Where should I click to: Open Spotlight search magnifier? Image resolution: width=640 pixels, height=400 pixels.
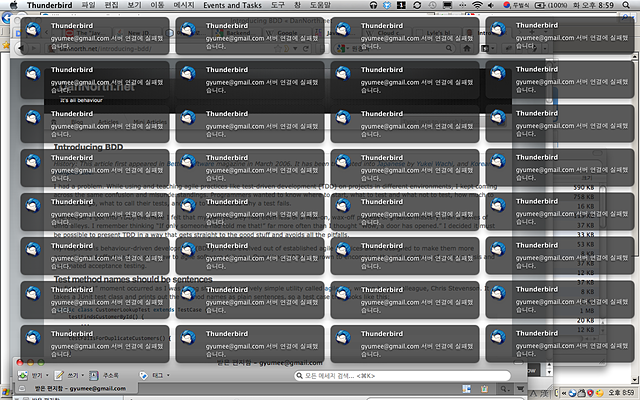coord(626,5)
